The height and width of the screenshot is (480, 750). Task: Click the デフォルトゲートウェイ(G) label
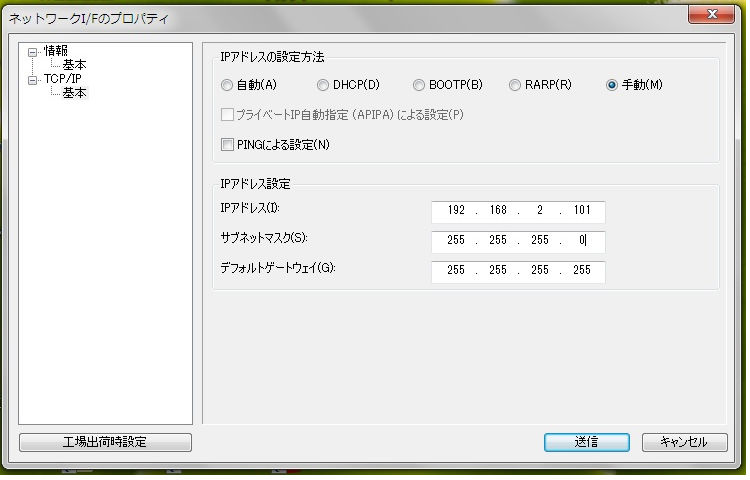[277, 268]
